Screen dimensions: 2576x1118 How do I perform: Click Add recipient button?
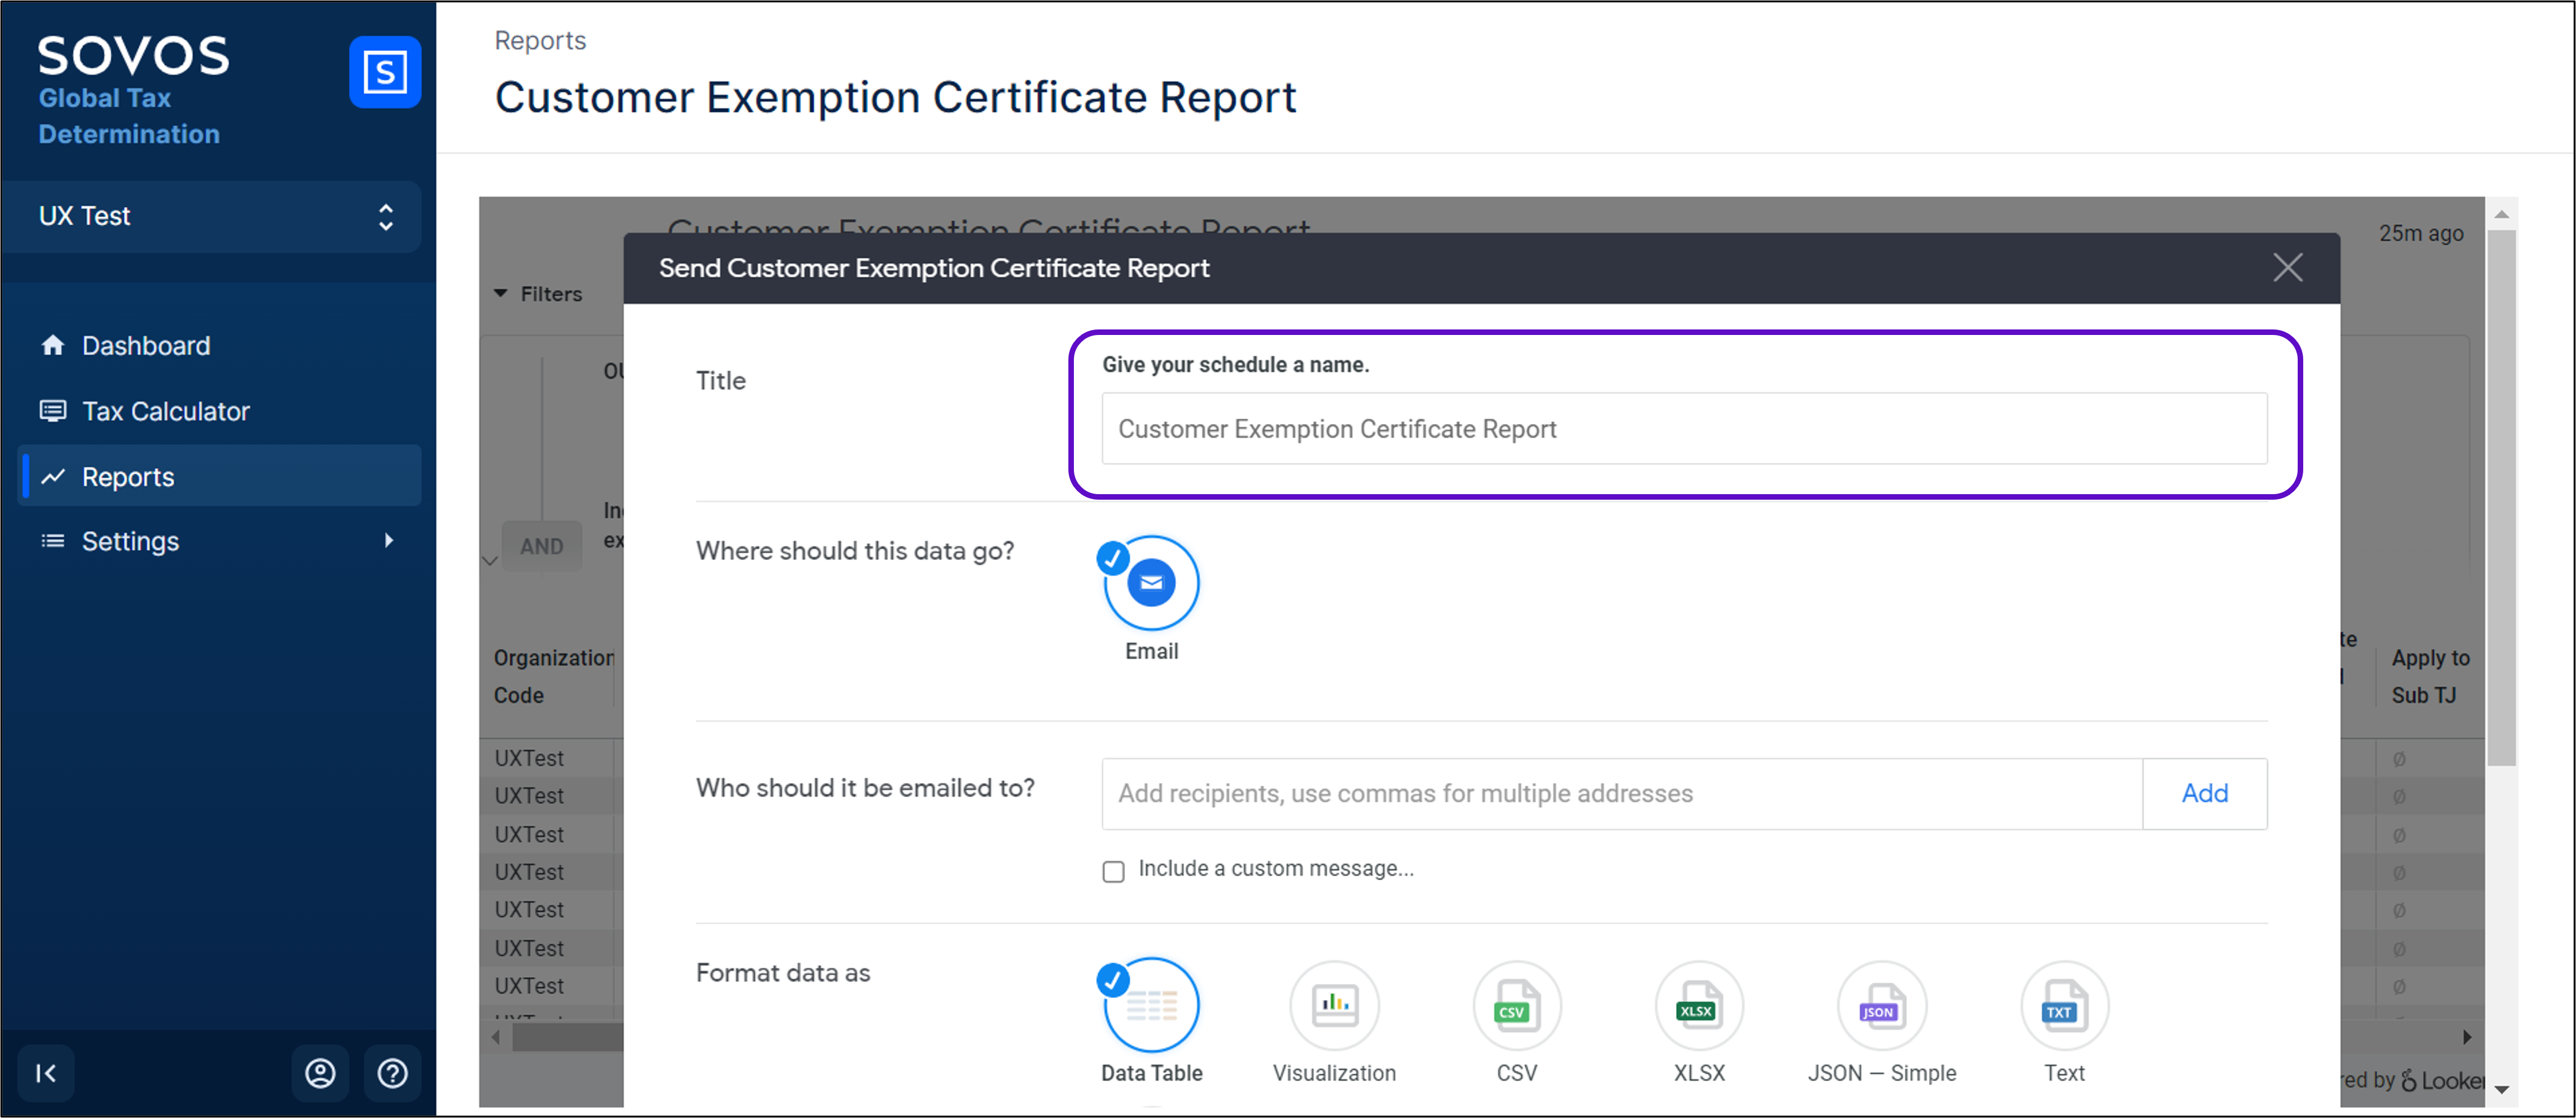pyautogui.click(x=2204, y=793)
